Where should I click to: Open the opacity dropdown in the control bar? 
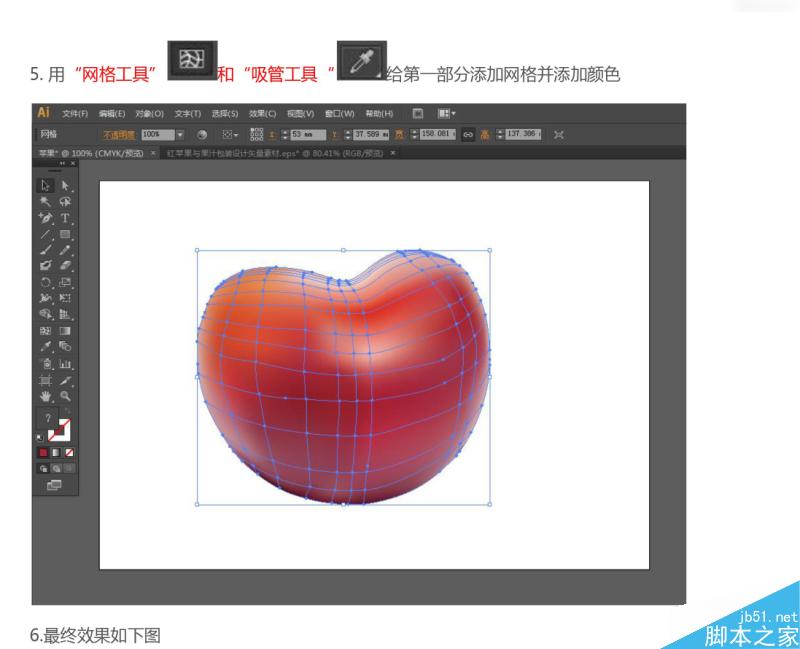[180, 133]
